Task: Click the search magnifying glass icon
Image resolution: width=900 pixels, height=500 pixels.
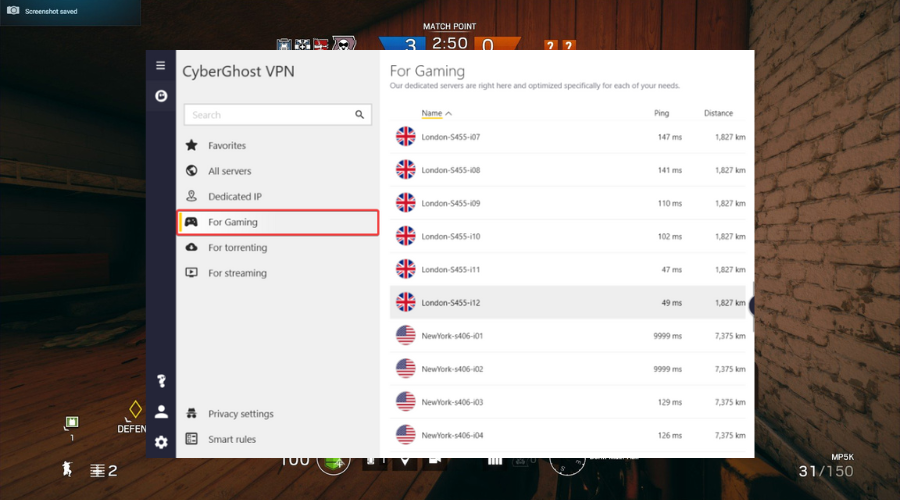Action: pyautogui.click(x=360, y=115)
